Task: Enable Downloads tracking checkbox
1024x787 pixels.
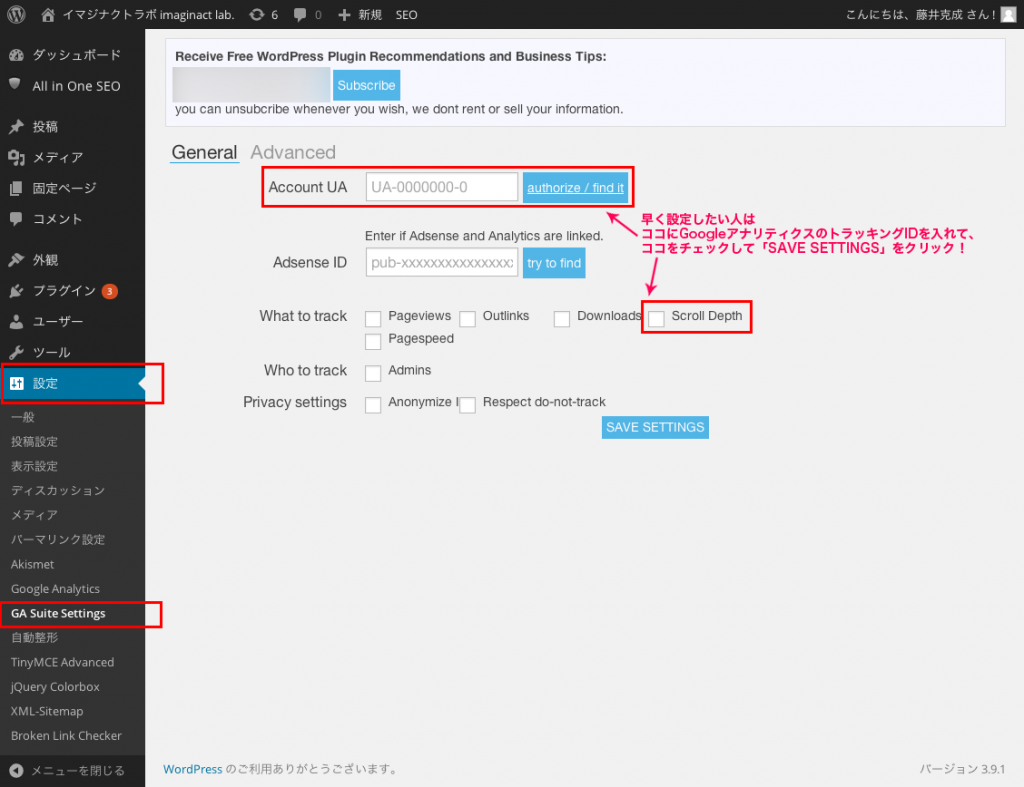Action: 562,319
